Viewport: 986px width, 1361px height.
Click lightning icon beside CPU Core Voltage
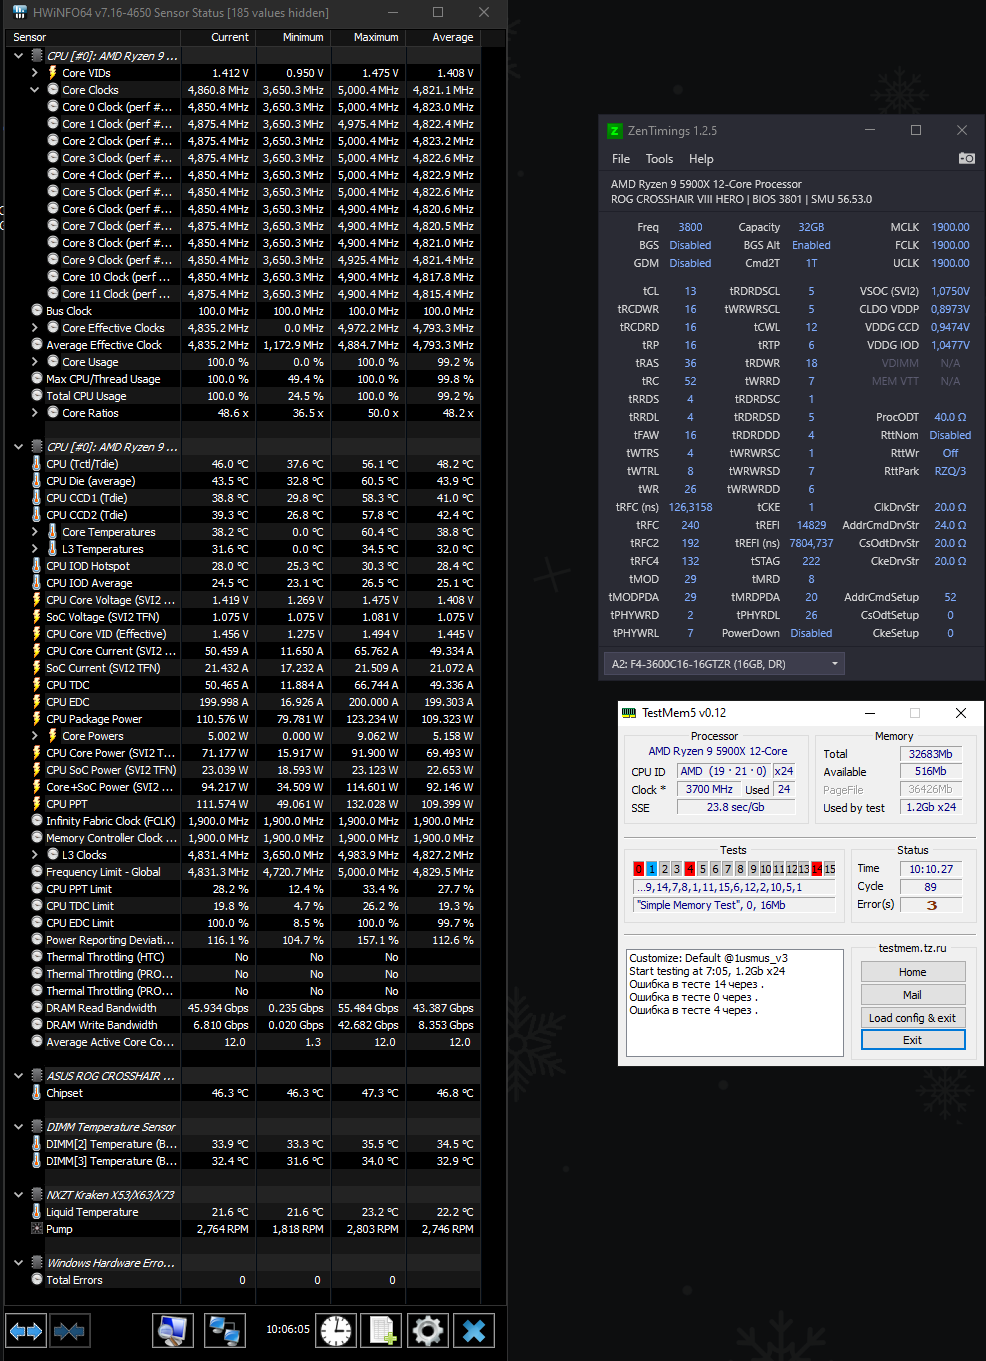click(37, 600)
